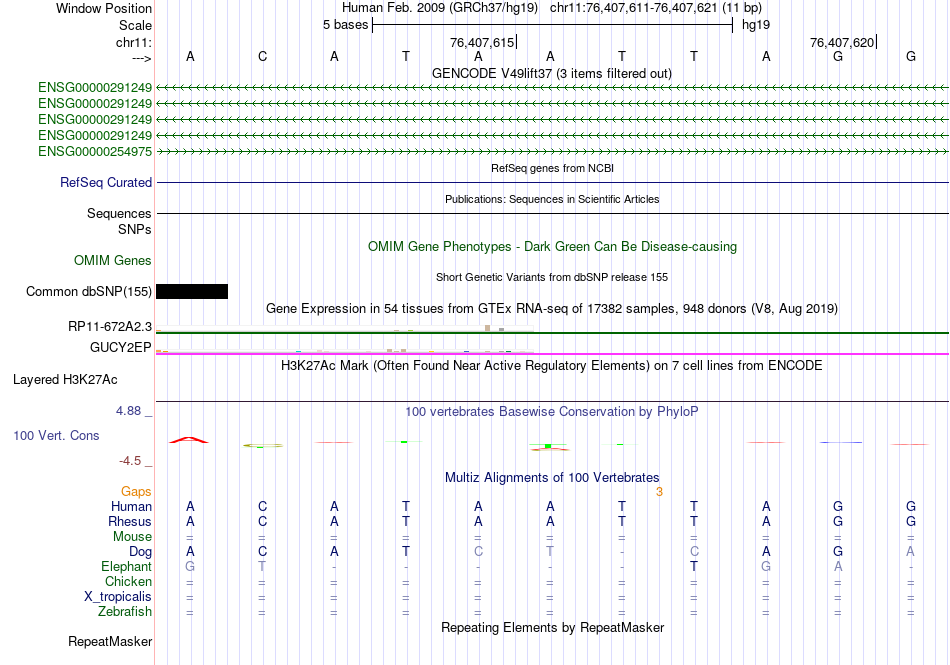Open the GENCODE V49lift37 track title

tap(551, 73)
